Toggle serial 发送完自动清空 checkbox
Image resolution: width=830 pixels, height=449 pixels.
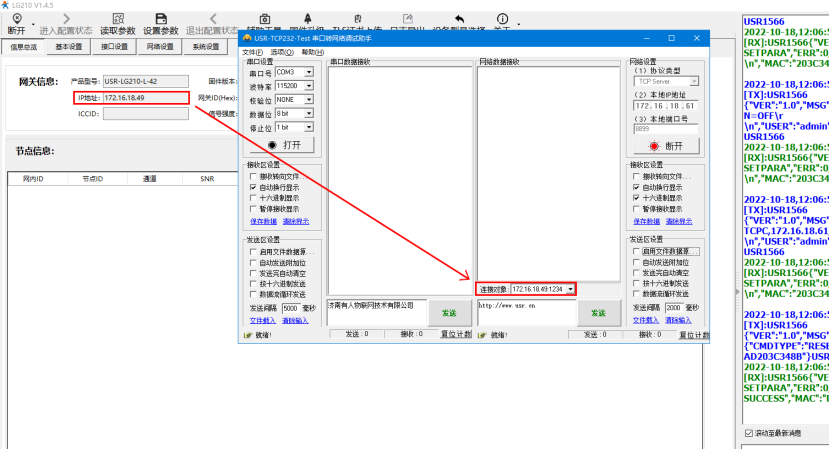point(253,273)
